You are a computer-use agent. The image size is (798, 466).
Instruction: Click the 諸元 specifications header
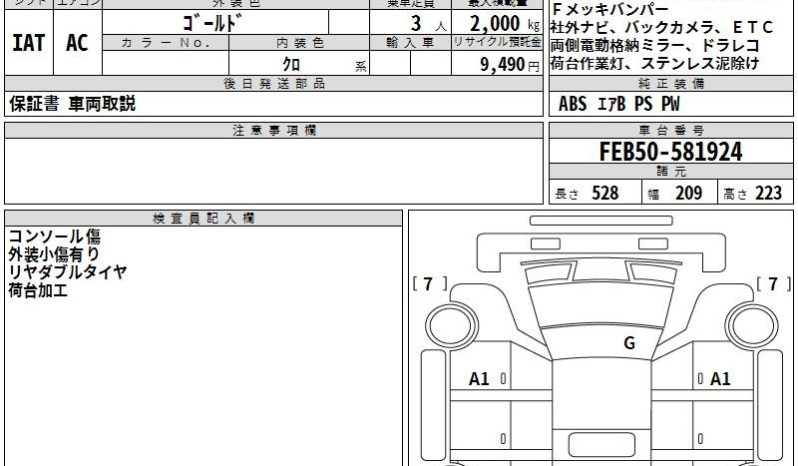671,171
